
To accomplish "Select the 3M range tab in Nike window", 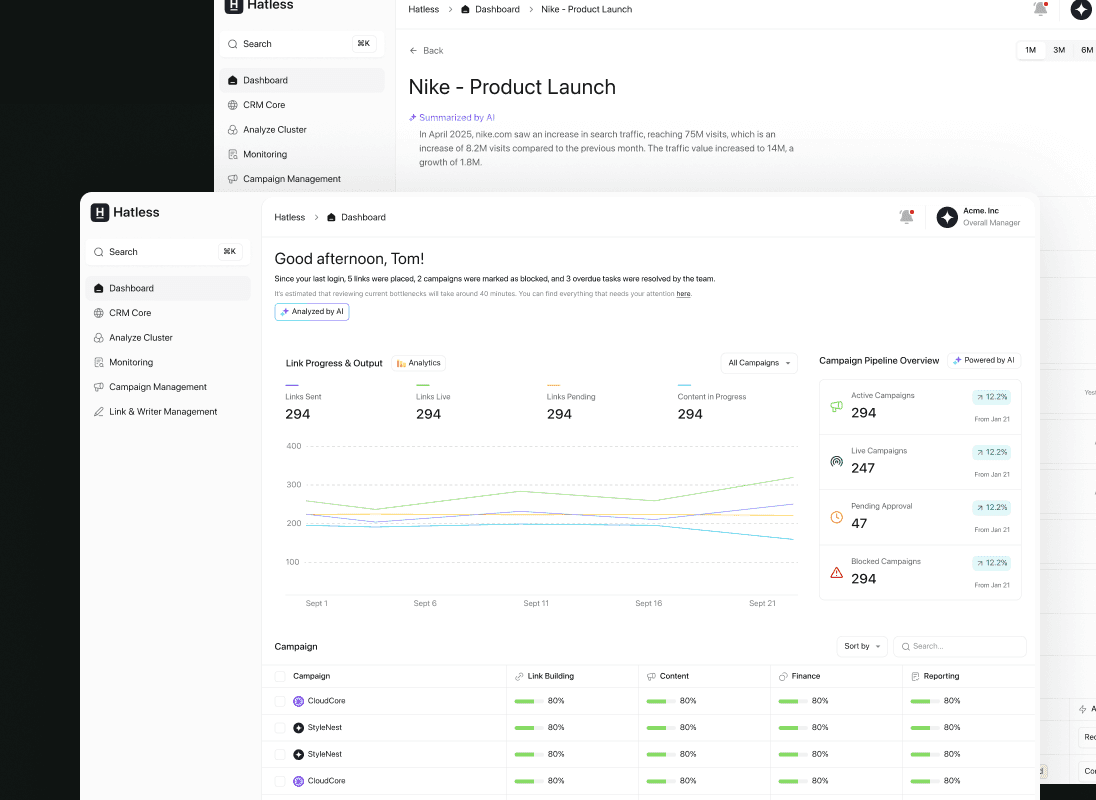I will click(x=1059, y=50).
